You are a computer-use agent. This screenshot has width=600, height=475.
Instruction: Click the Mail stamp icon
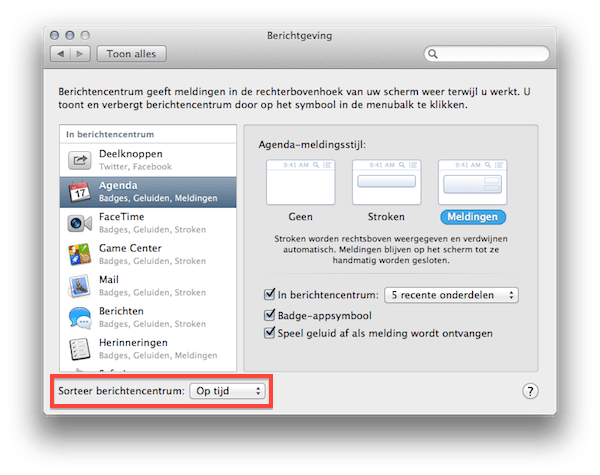coord(80,286)
